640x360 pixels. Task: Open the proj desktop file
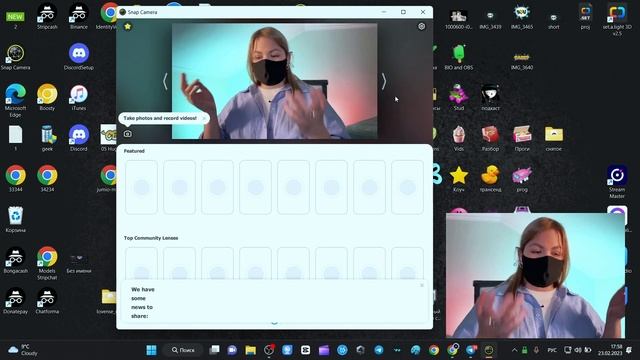pyautogui.click(x=585, y=17)
